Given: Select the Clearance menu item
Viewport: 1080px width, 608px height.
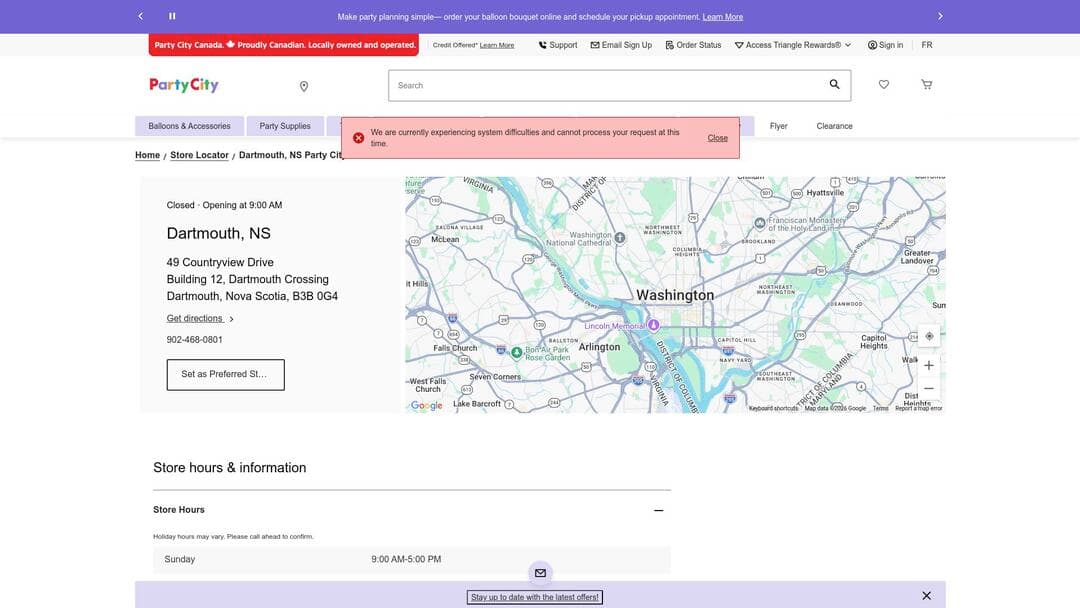Looking at the screenshot, I should pos(834,124).
